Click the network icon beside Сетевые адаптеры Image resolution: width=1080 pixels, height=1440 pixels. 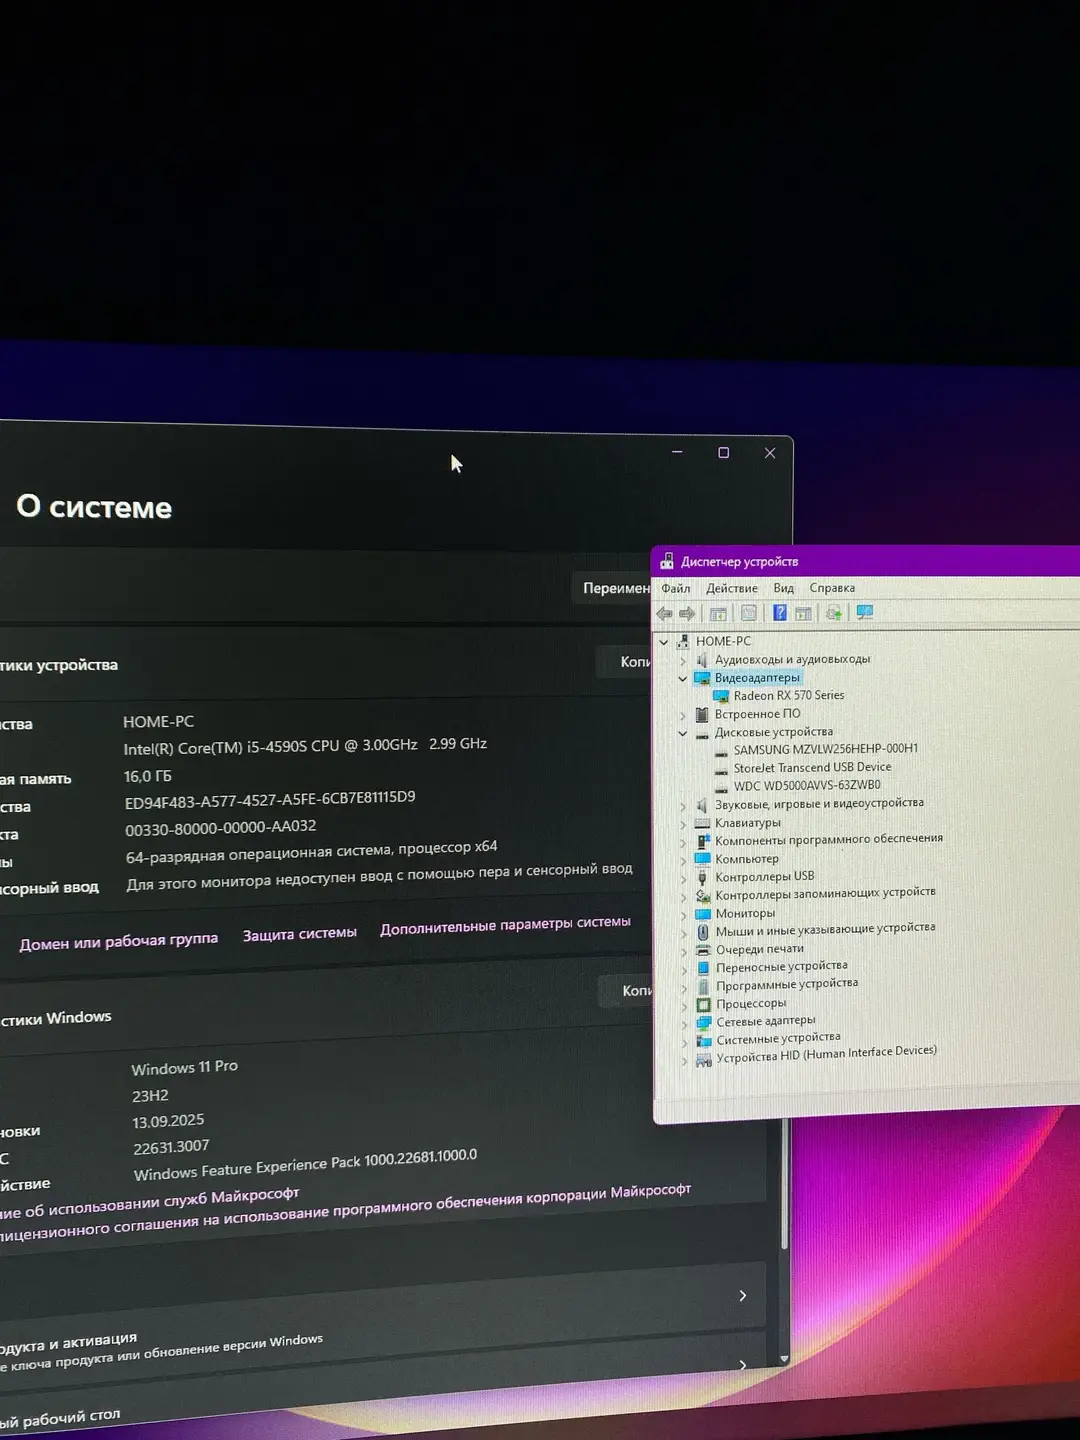click(x=704, y=1022)
